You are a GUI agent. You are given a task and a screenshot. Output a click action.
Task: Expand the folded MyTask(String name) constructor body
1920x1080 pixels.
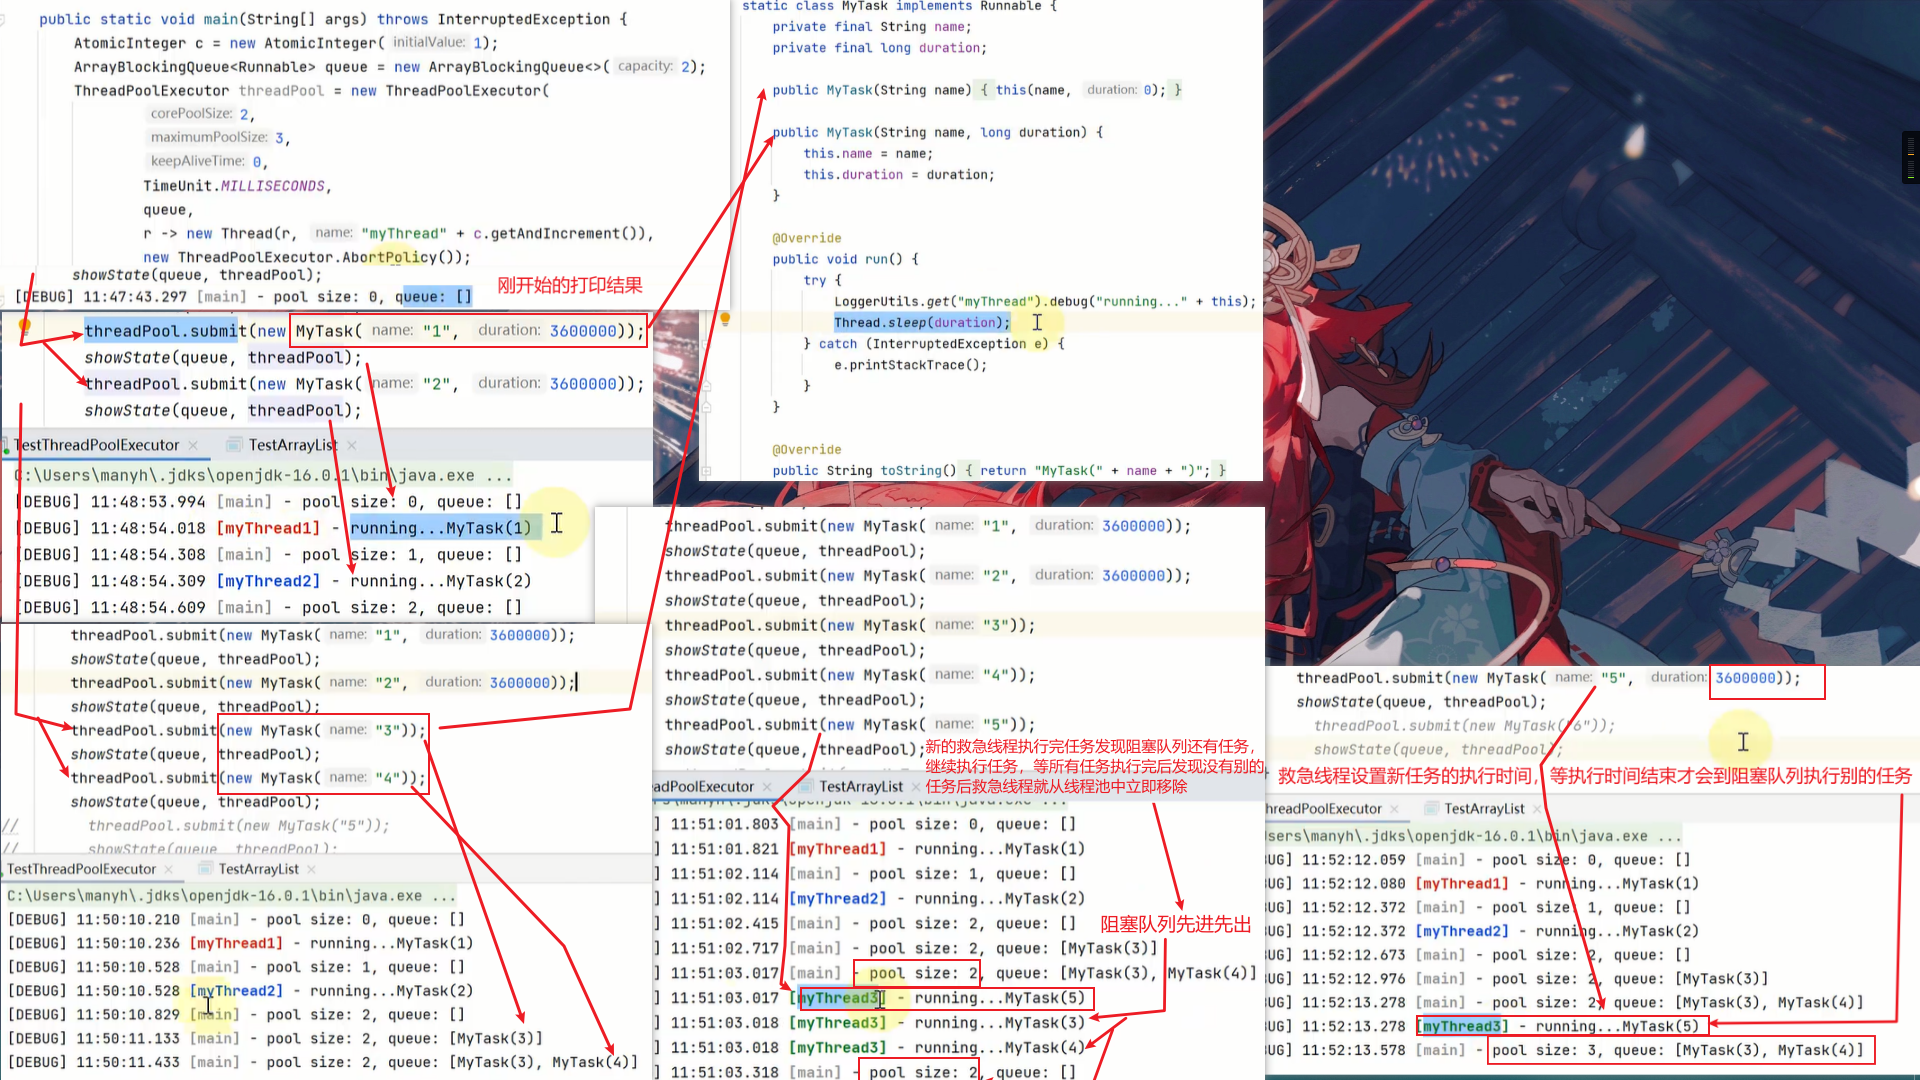983,90
